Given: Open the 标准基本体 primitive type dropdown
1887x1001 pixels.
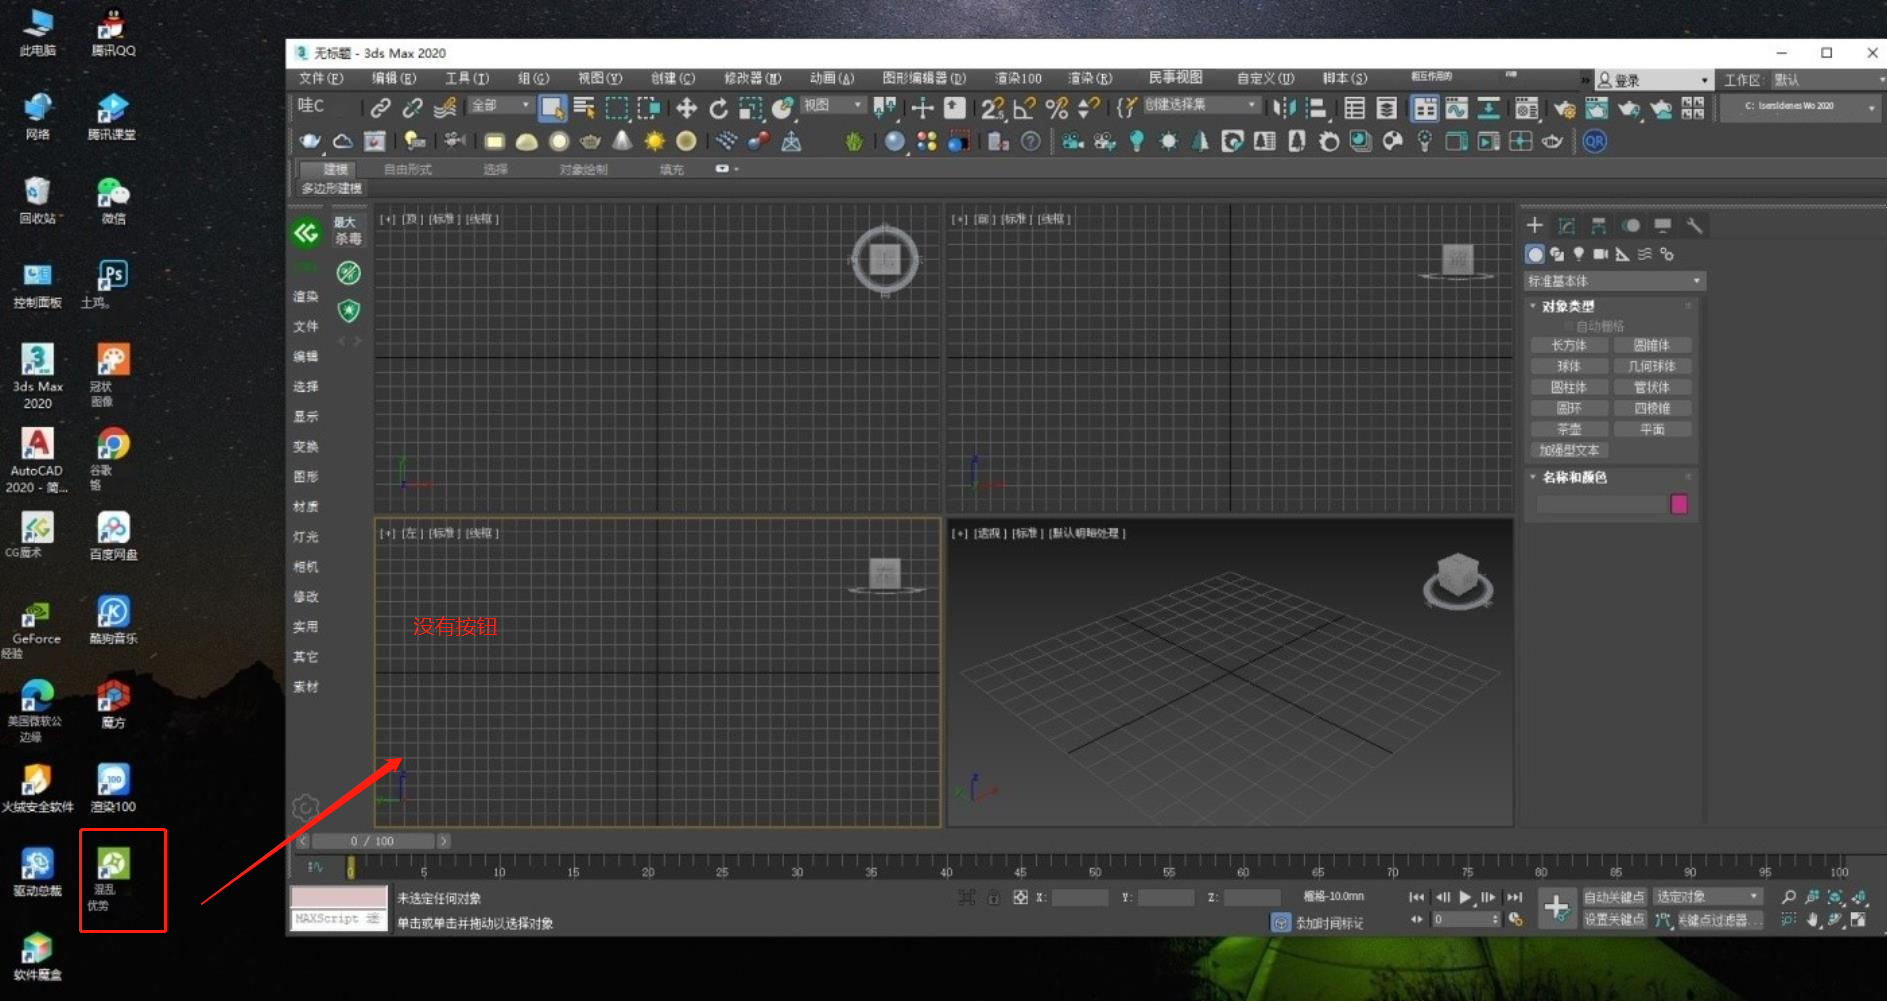Looking at the screenshot, I should click(1613, 281).
